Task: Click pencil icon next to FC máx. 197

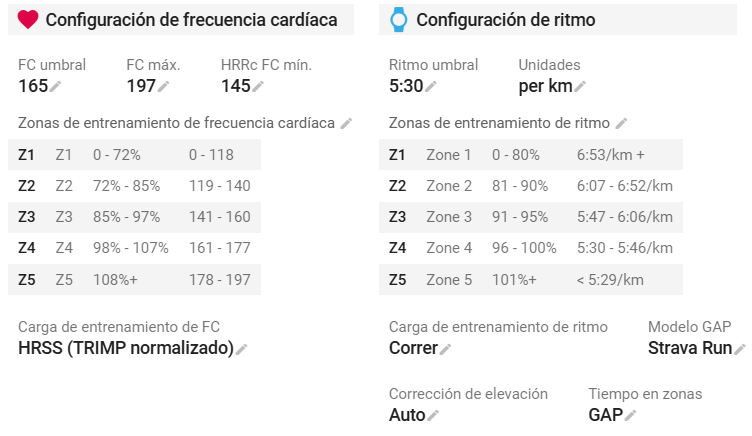Action: click(x=164, y=86)
